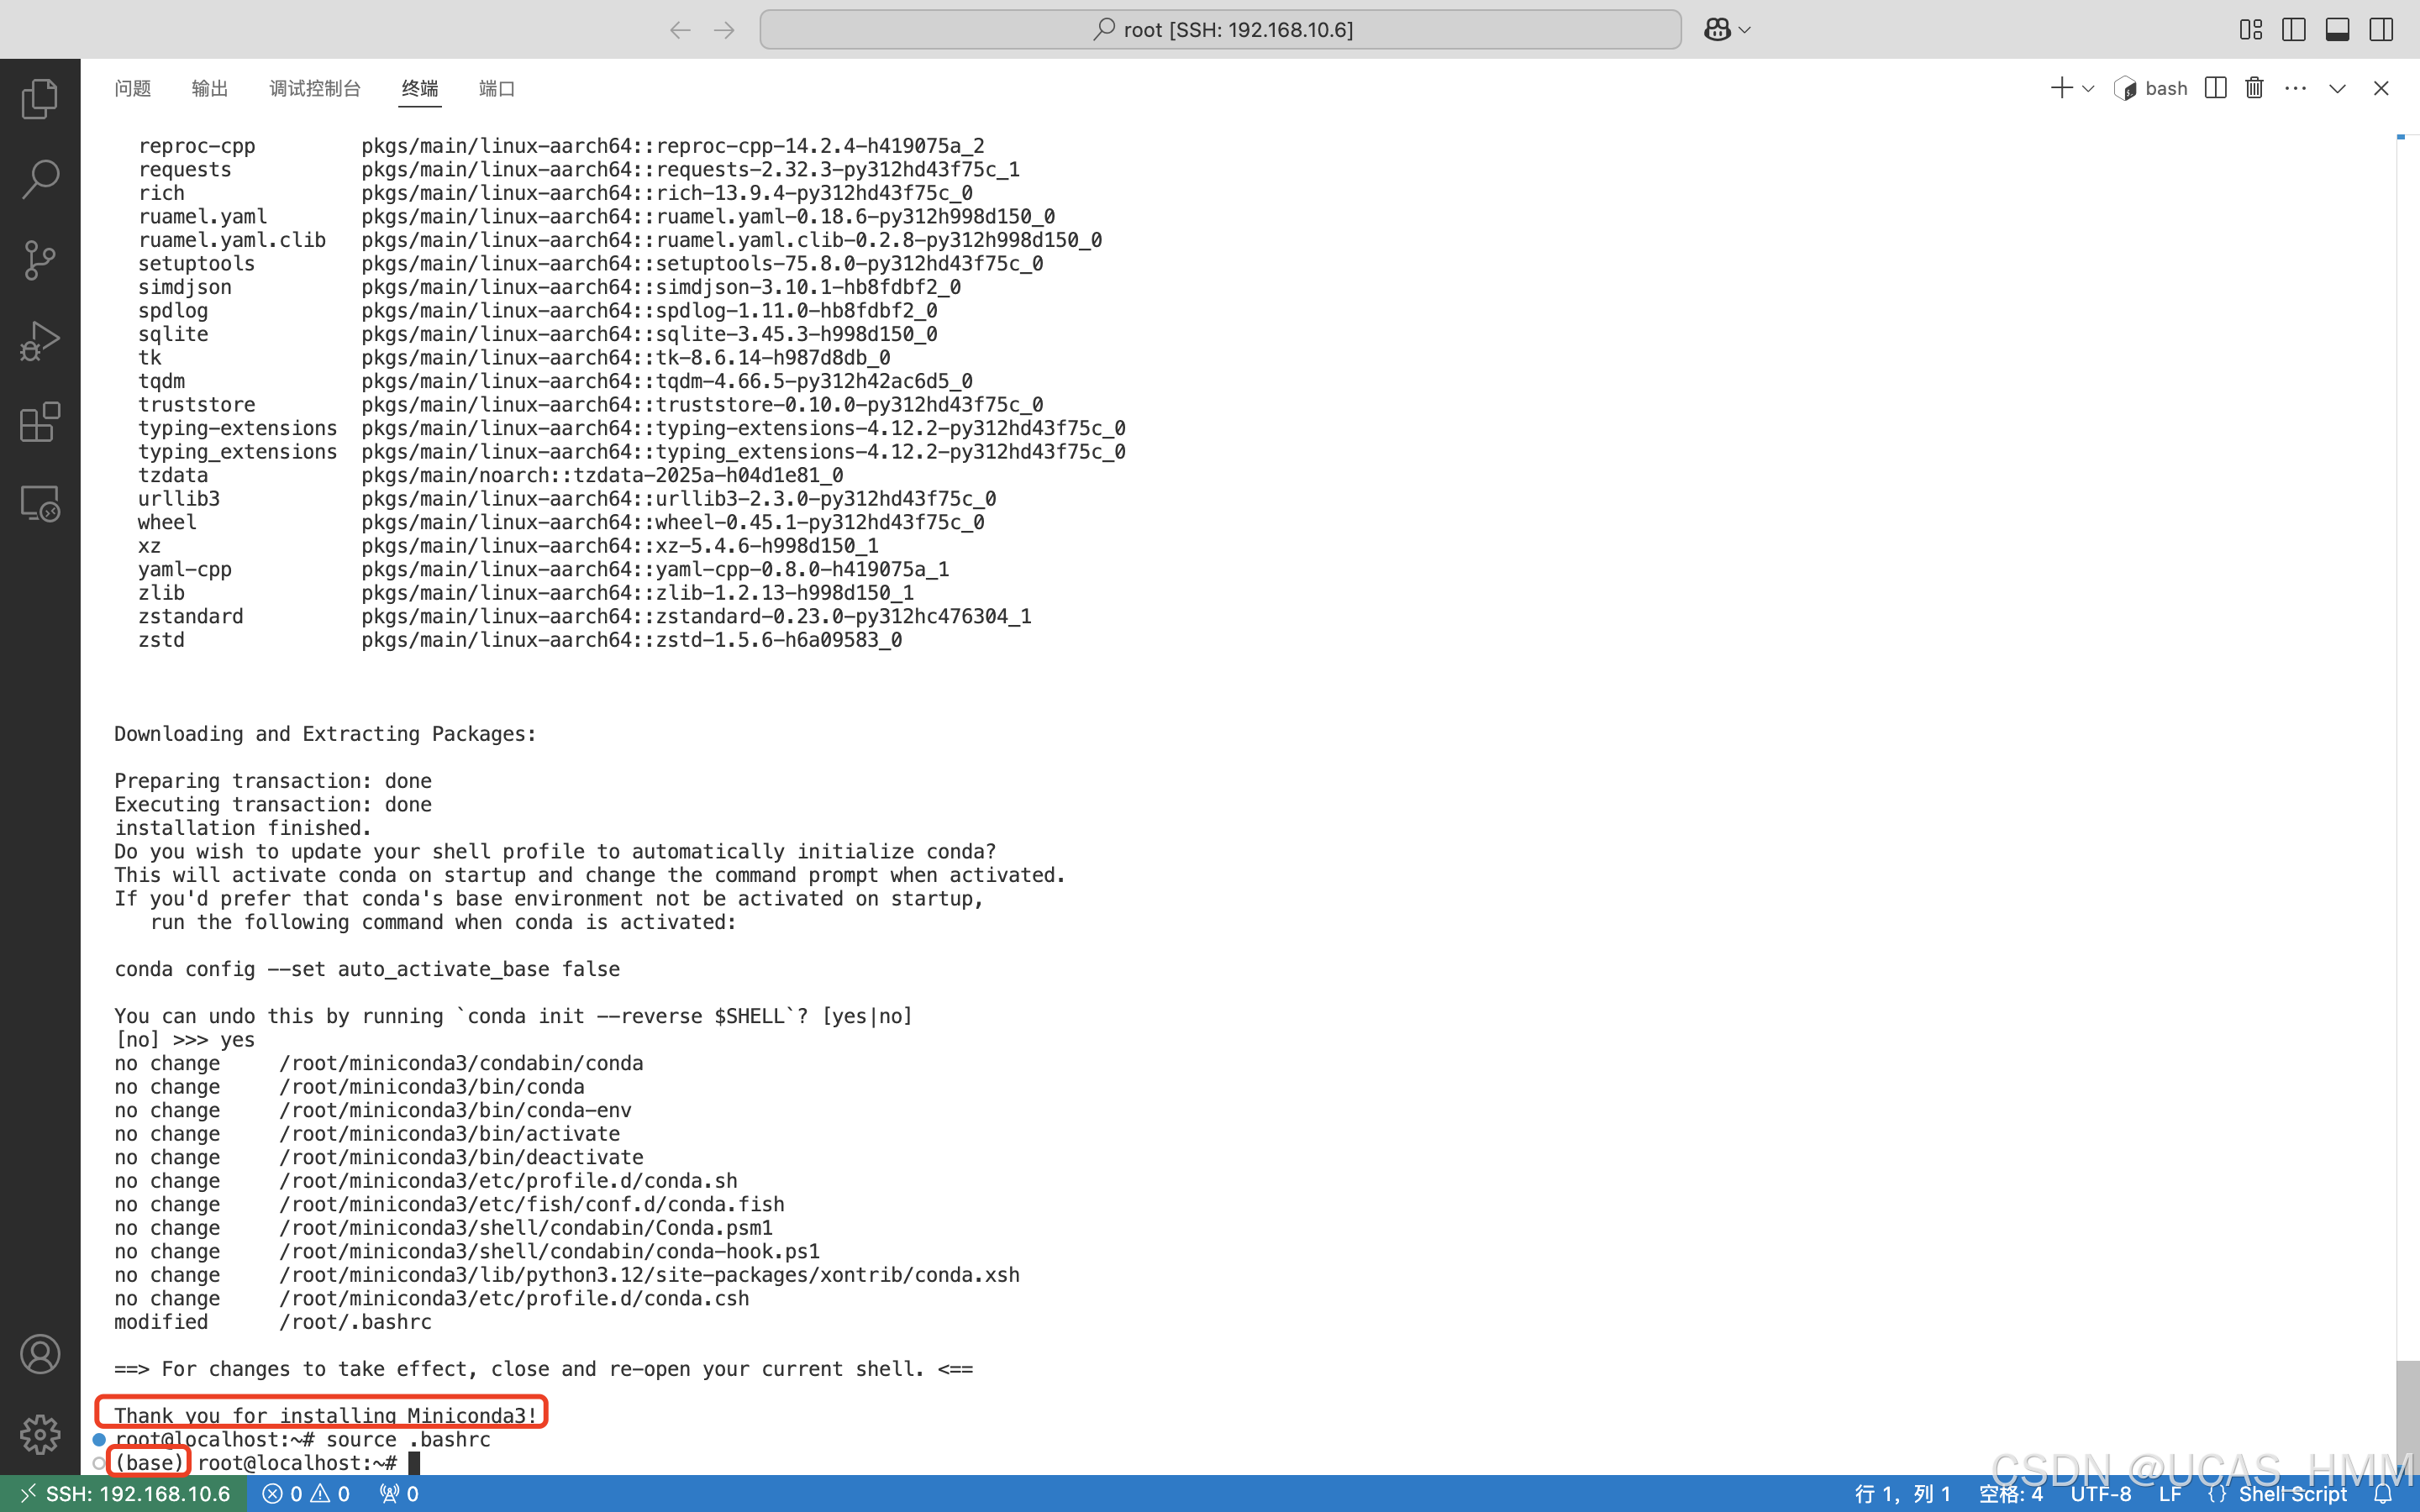Image resolution: width=2420 pixels, height=1512 pixels.
Task: Open Remote Explorer view
Action: pos(40,504)
